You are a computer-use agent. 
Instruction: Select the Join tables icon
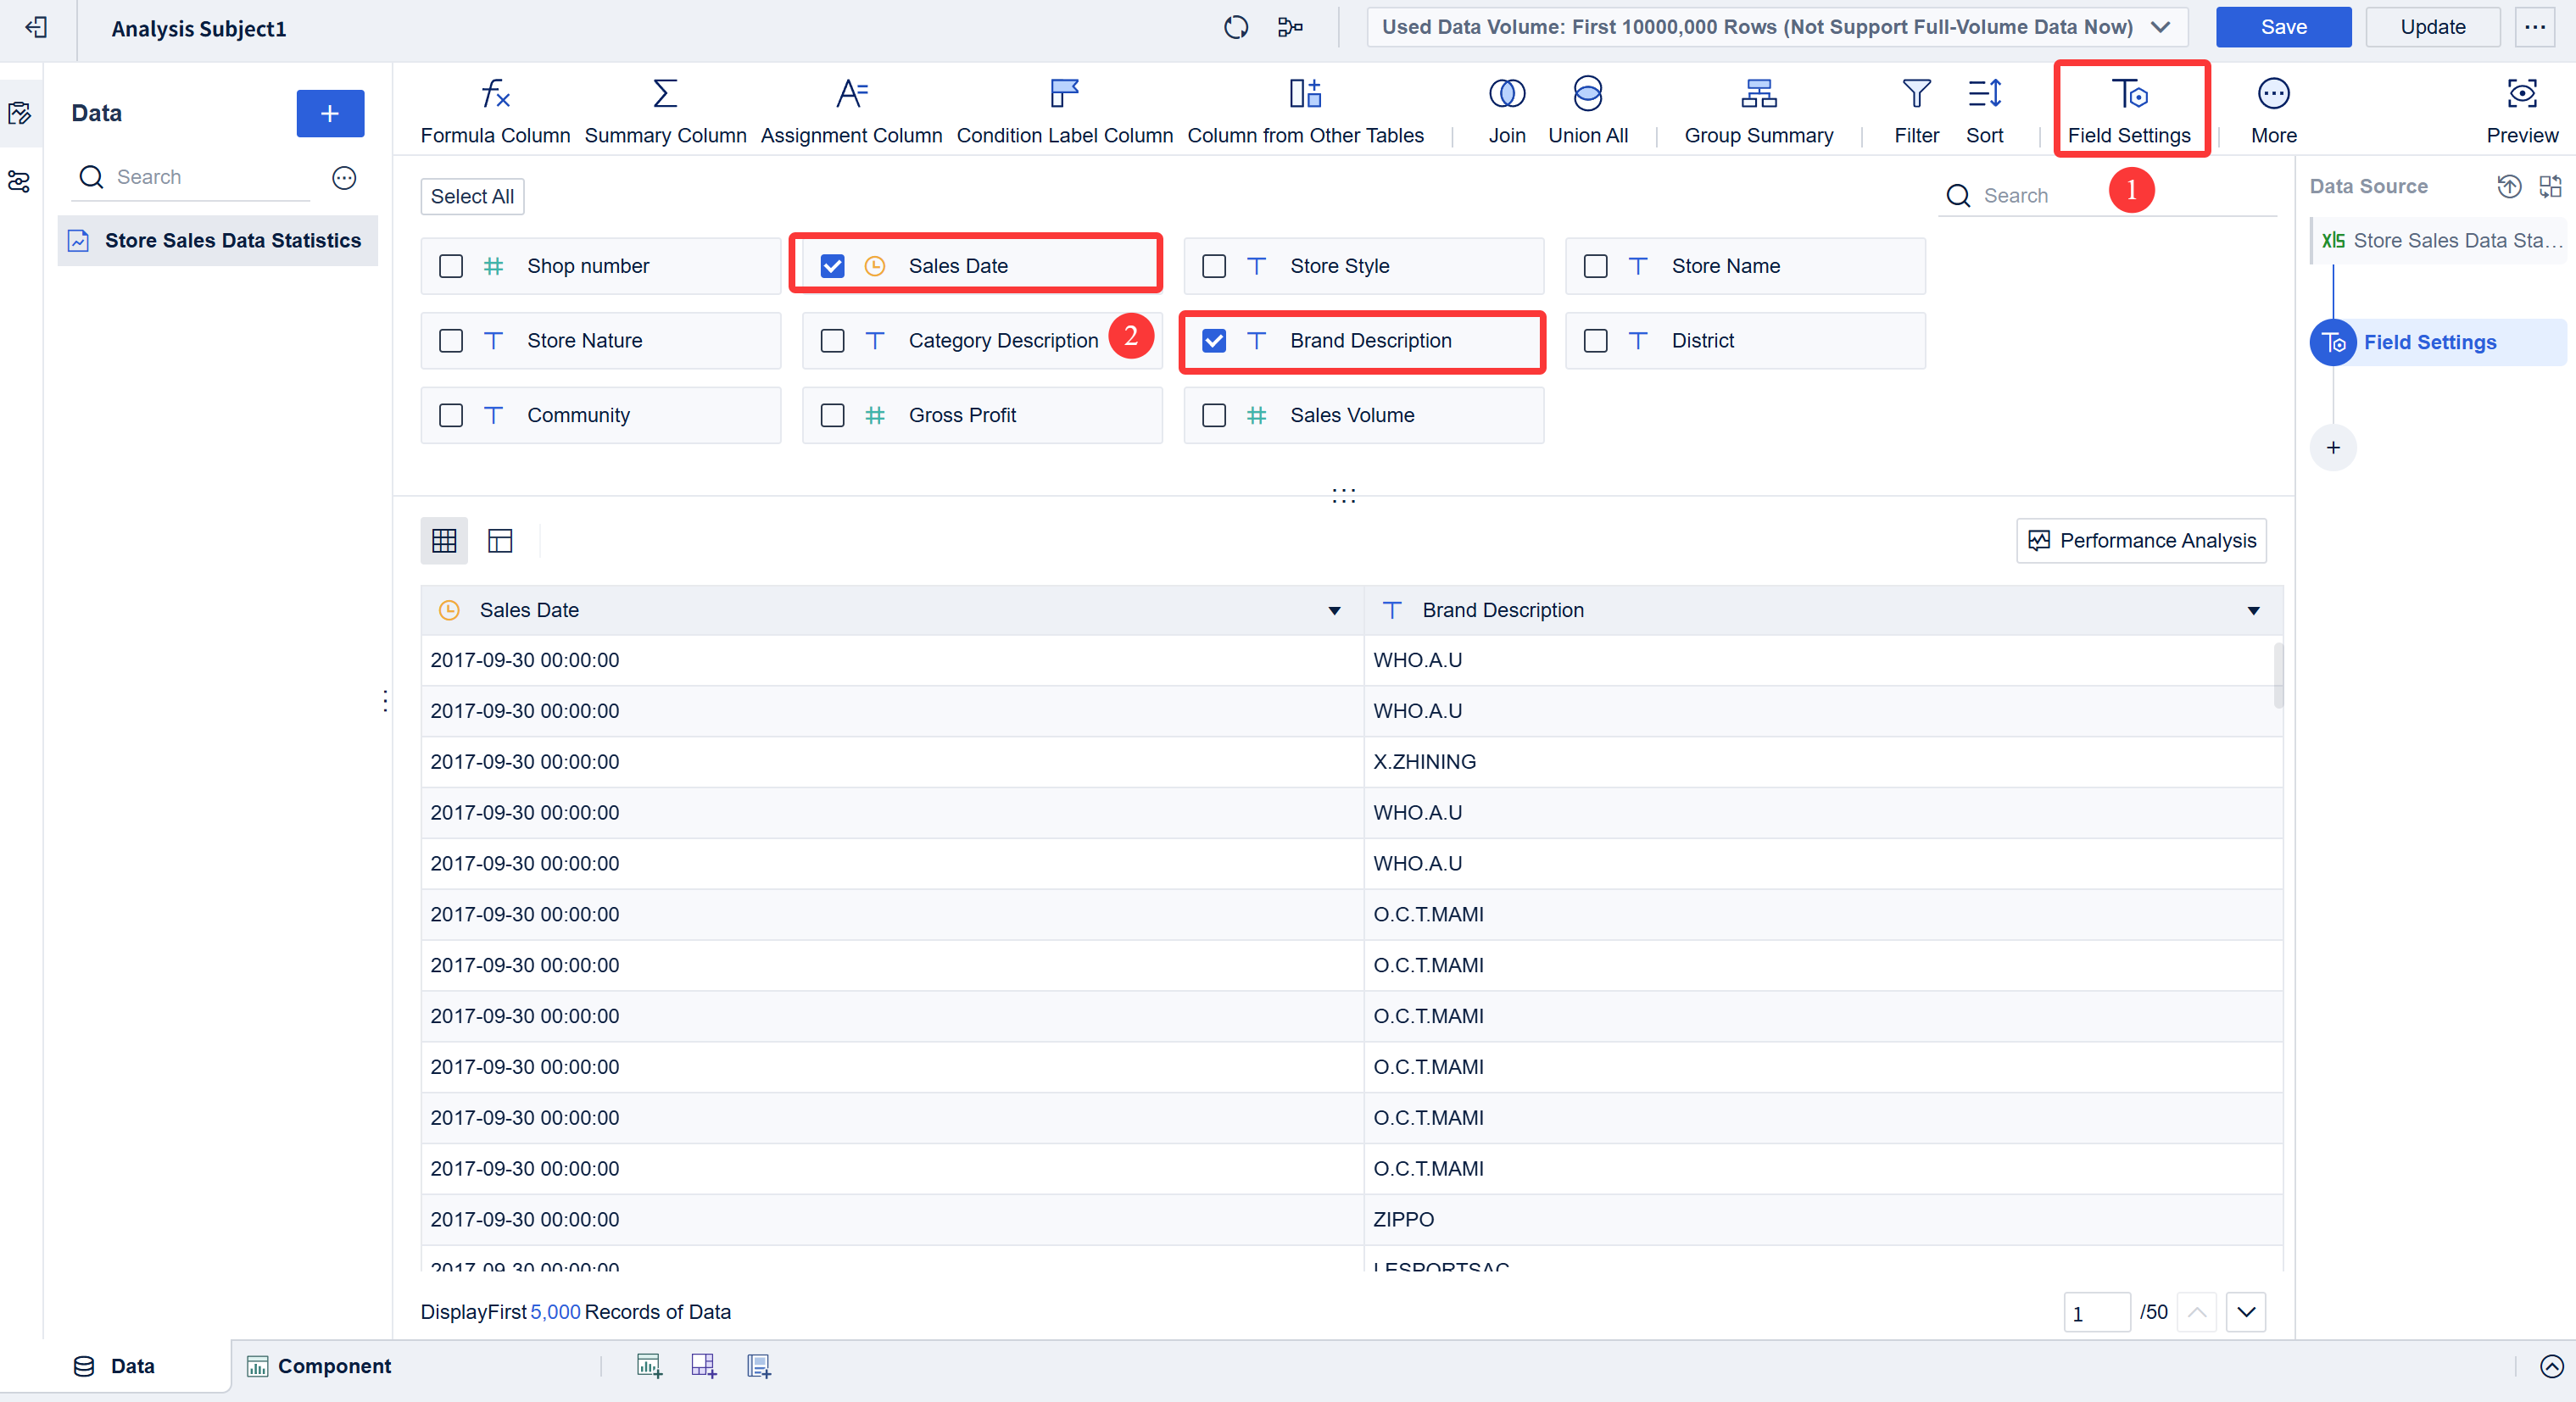pos(1506,95)
